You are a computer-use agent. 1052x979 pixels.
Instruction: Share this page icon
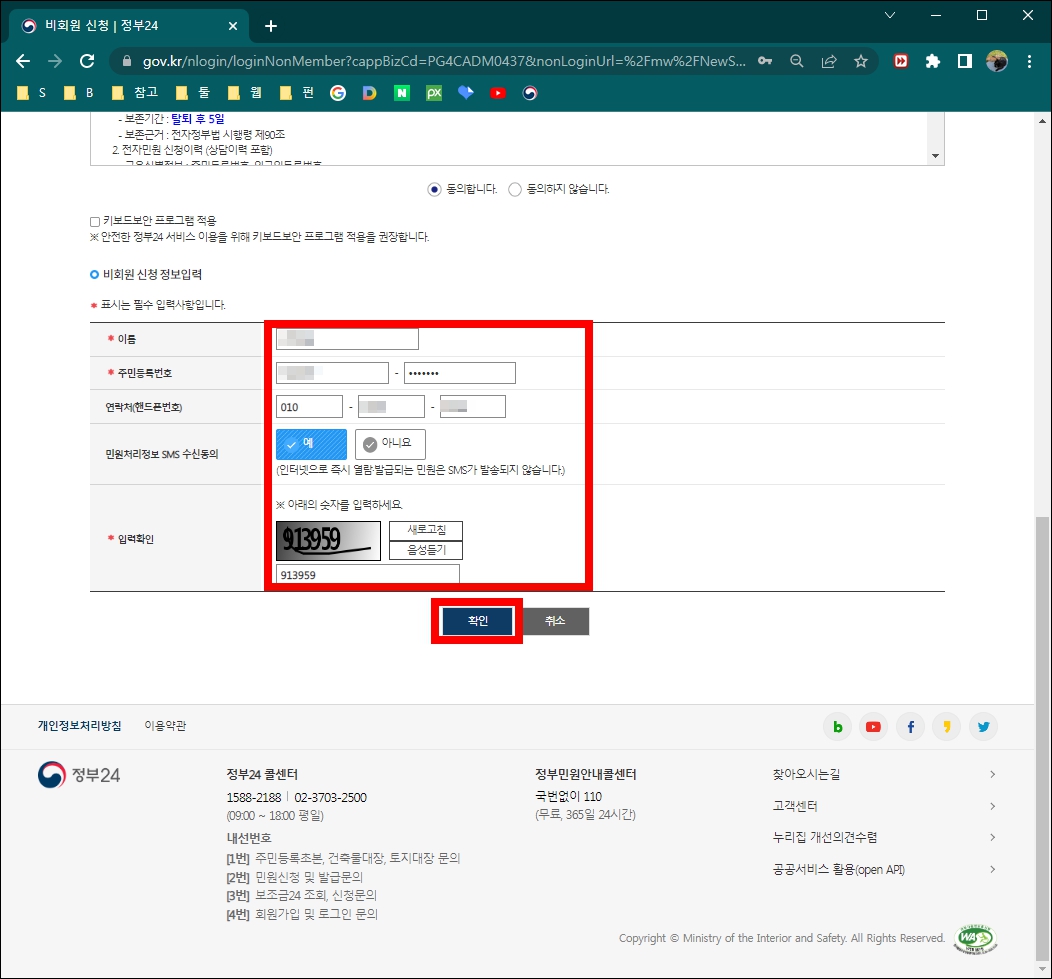point(829,61)
